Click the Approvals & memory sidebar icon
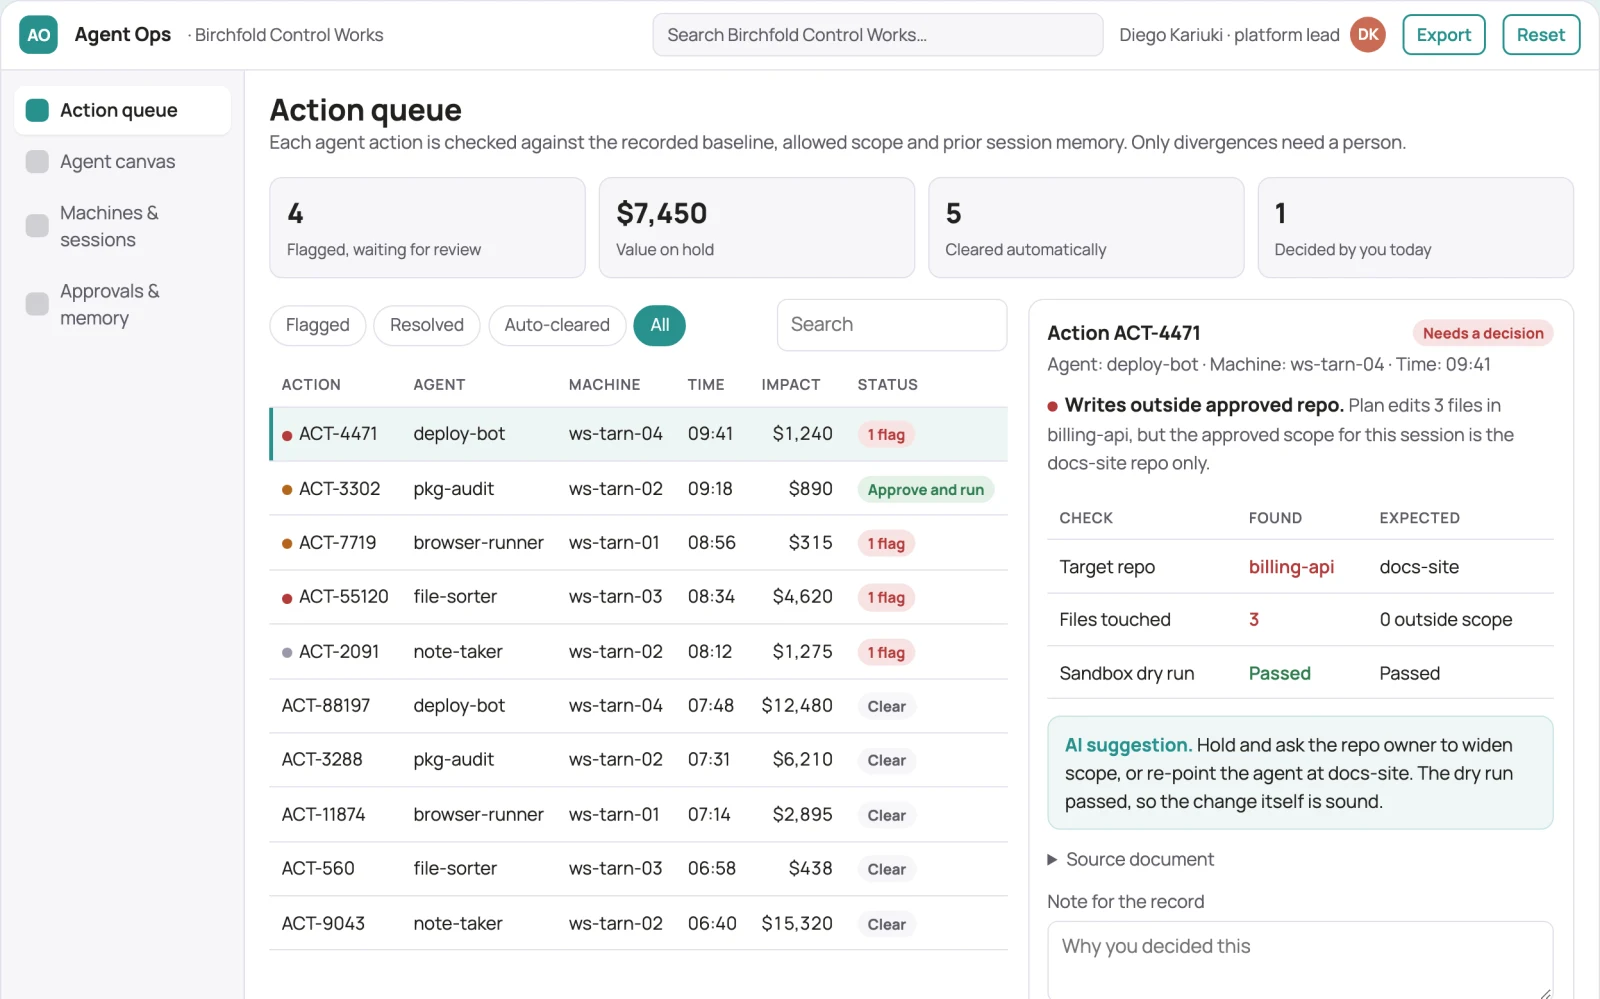Viewport: 1600px width, 999px height. click(37, 304)
